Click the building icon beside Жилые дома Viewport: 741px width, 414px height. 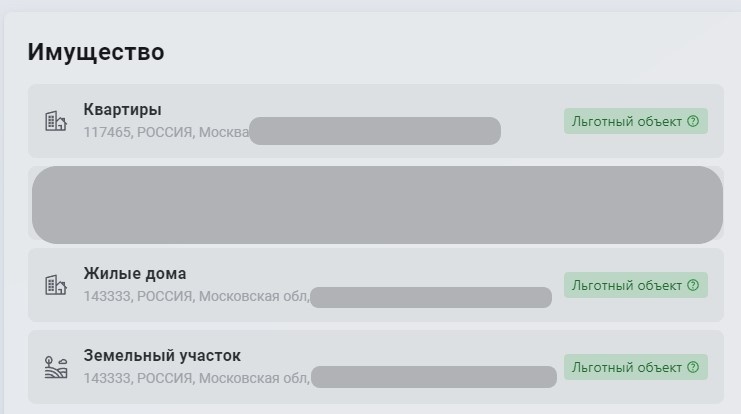click(x=56, y=285)
